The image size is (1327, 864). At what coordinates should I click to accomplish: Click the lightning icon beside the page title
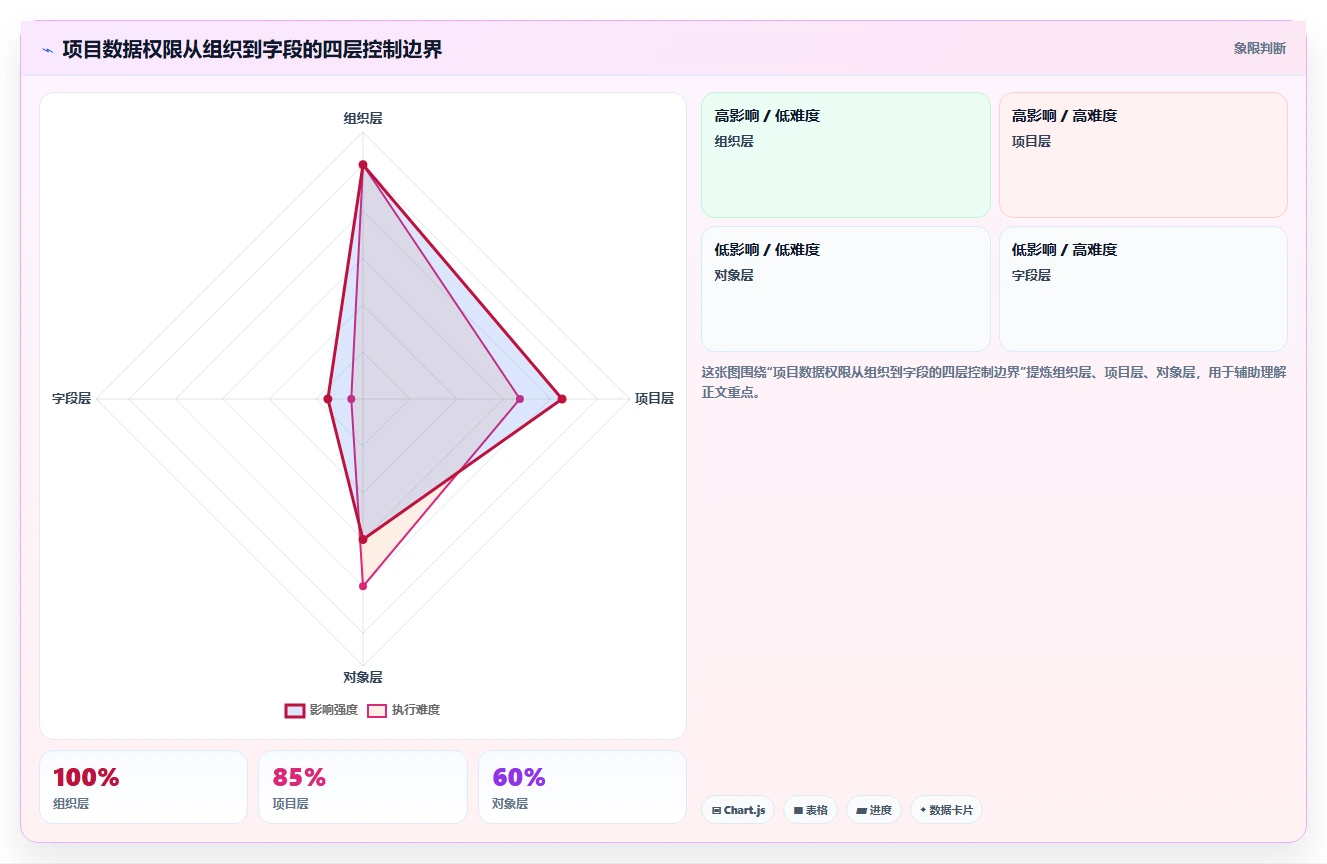point(47,50)
